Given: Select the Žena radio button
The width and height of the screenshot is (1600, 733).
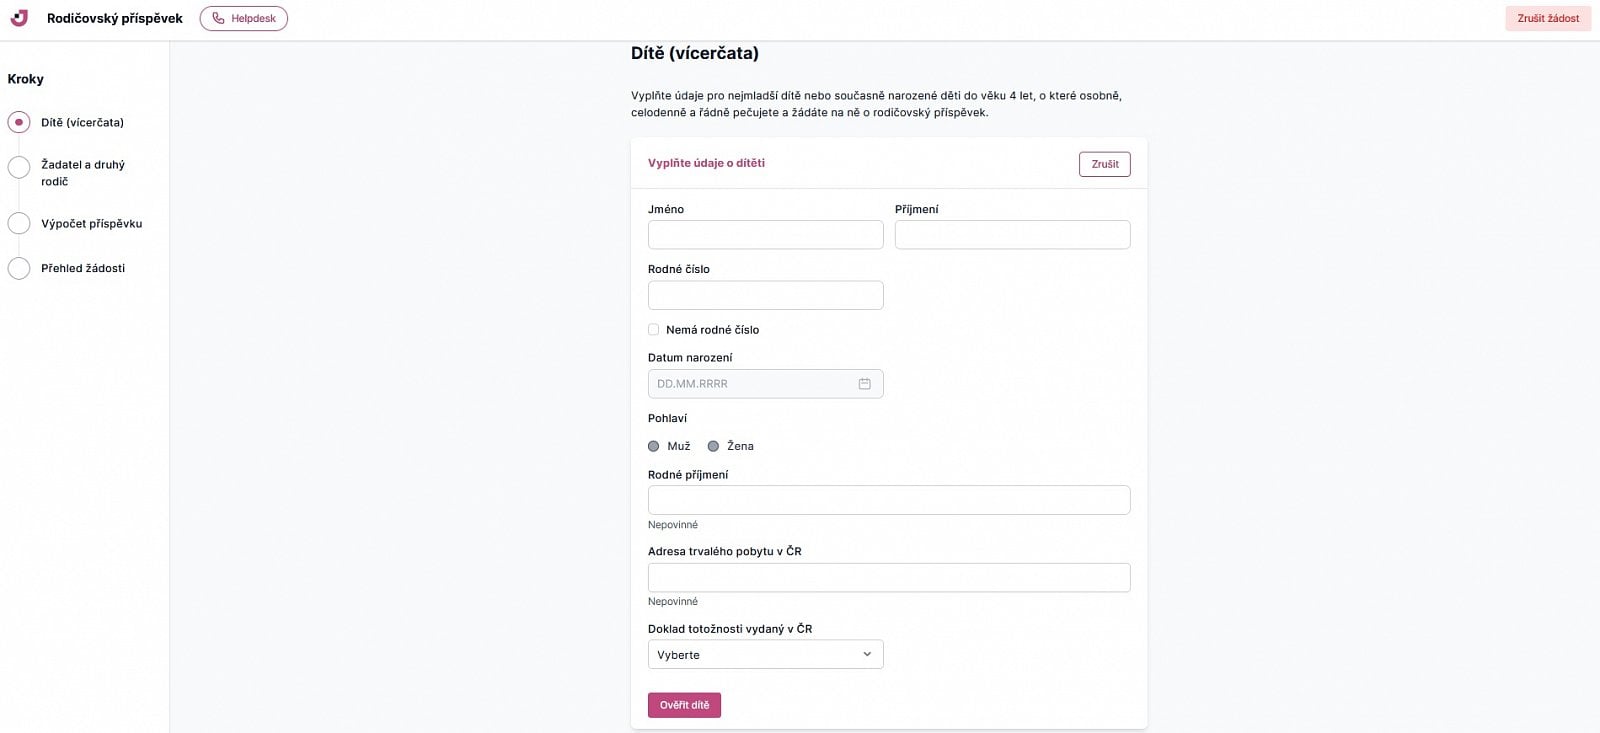Looking at the screenshot, I should coord(713,446).
